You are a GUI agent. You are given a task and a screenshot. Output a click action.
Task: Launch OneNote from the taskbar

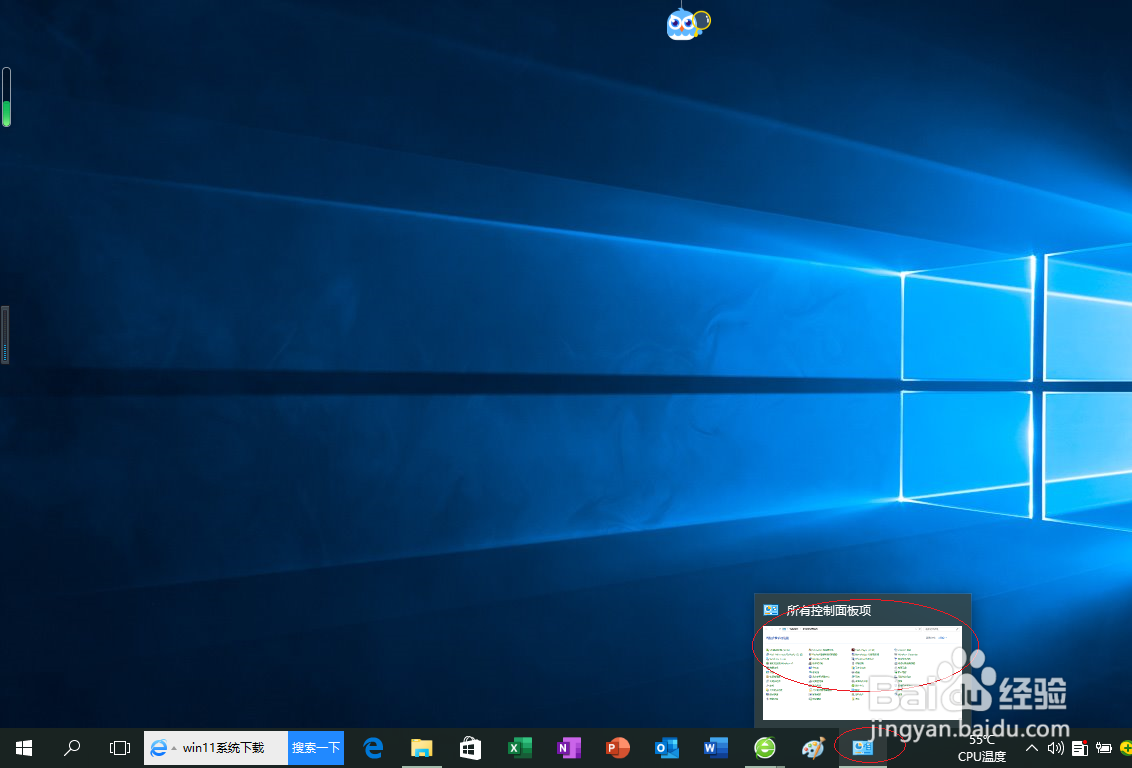pos(569,748)
